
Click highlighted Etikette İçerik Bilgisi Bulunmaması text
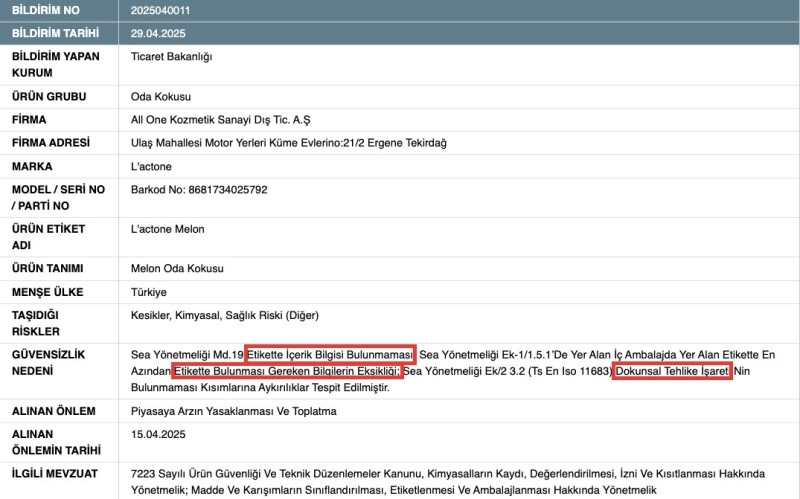click(330, 355)
